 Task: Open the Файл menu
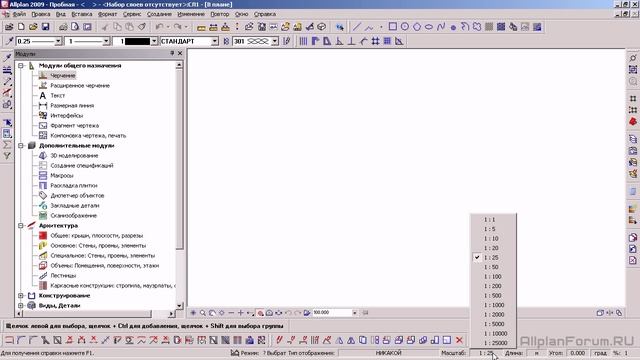point(19,14)
